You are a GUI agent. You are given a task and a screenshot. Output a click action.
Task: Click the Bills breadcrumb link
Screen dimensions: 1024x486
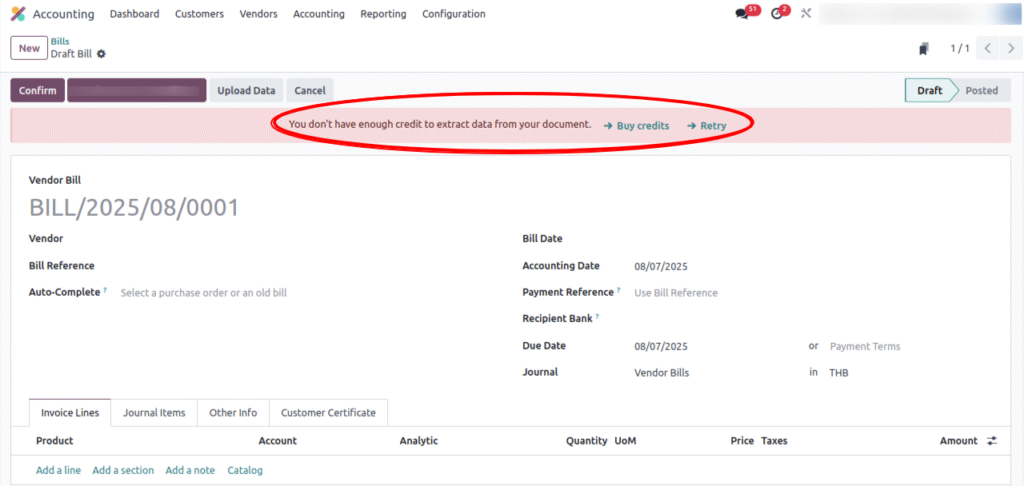click(x=60, y=42)
